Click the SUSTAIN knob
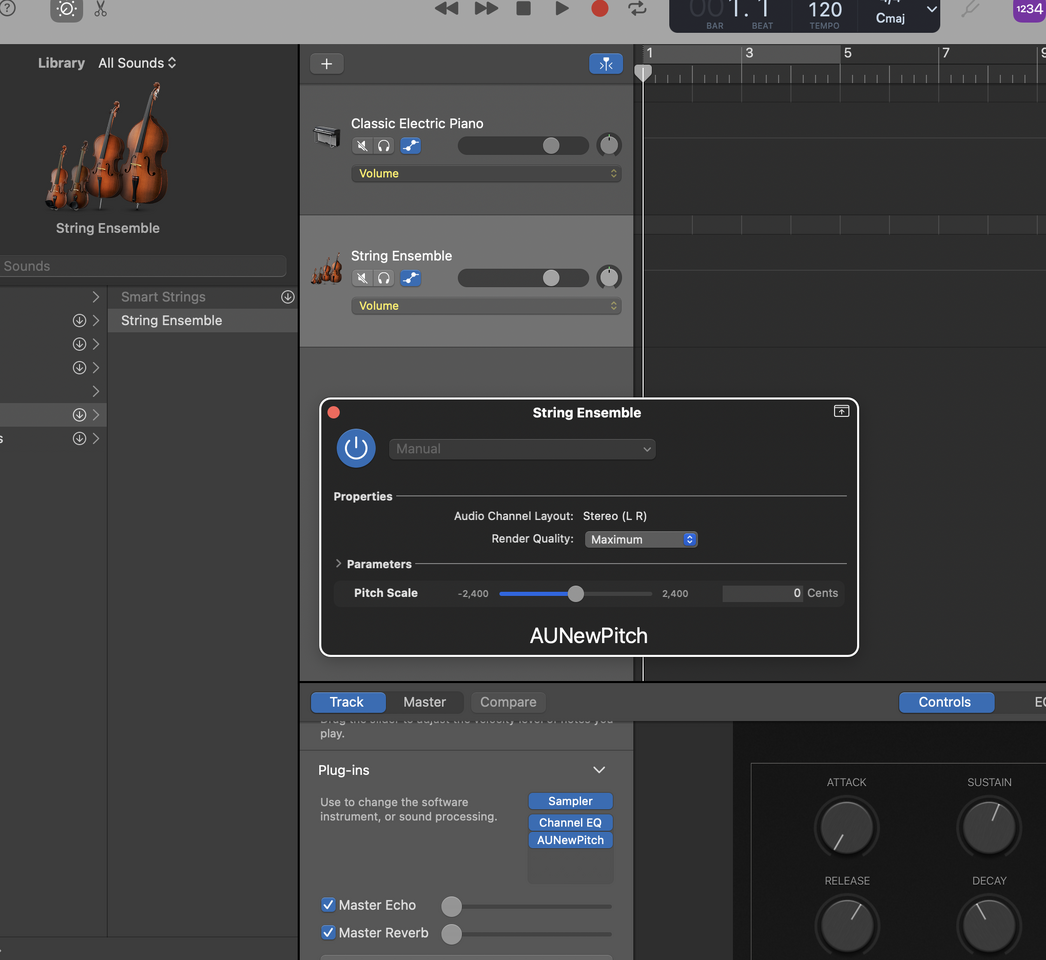The height and width of the screenshot is (960, 1046). [x=989, y=828]
